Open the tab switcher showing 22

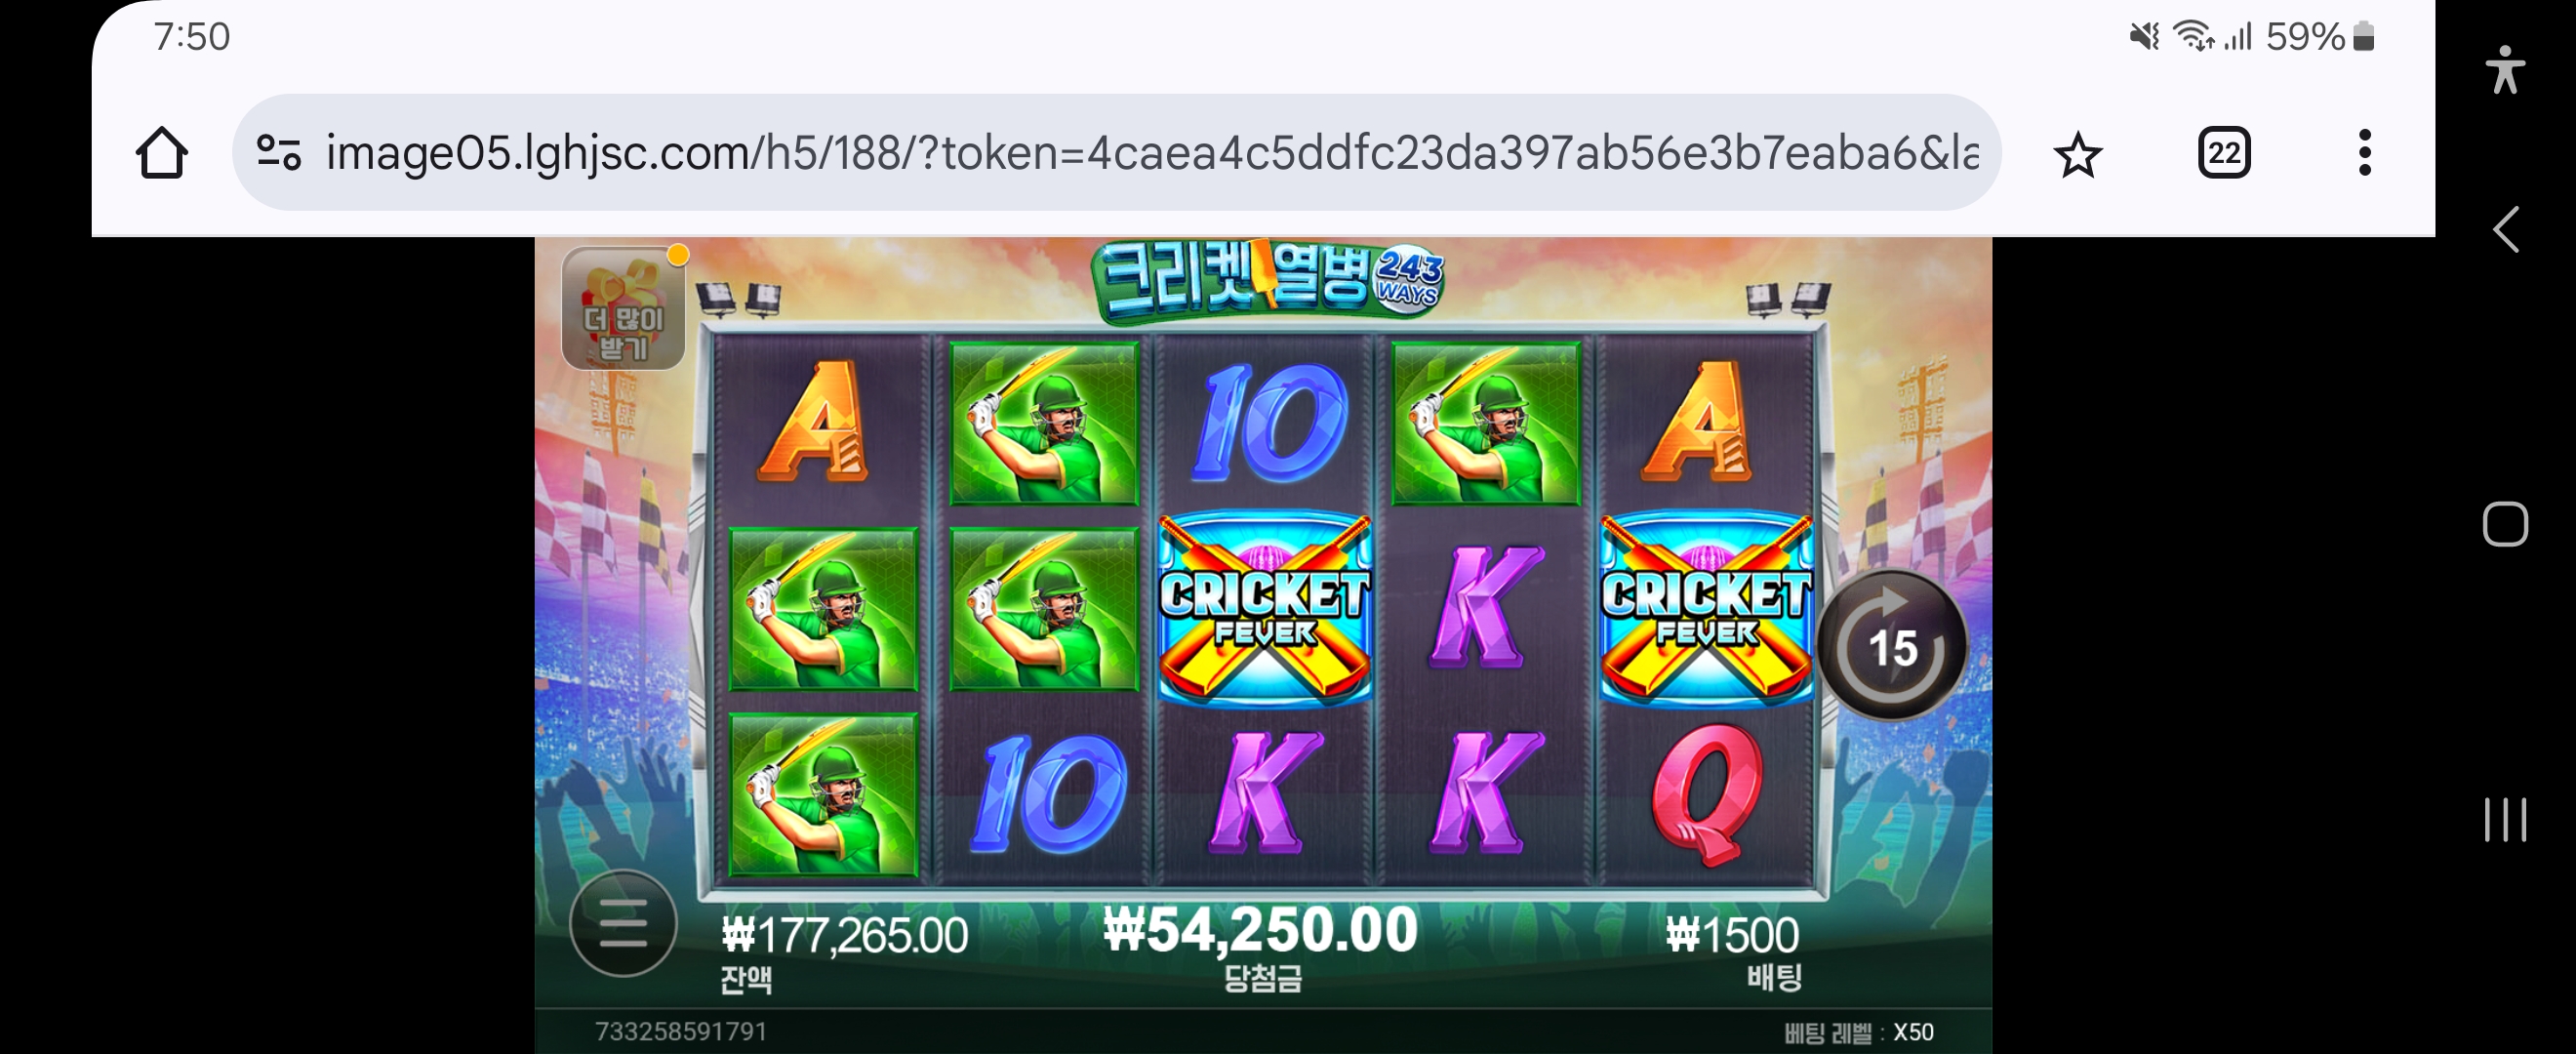point(2223,153)
